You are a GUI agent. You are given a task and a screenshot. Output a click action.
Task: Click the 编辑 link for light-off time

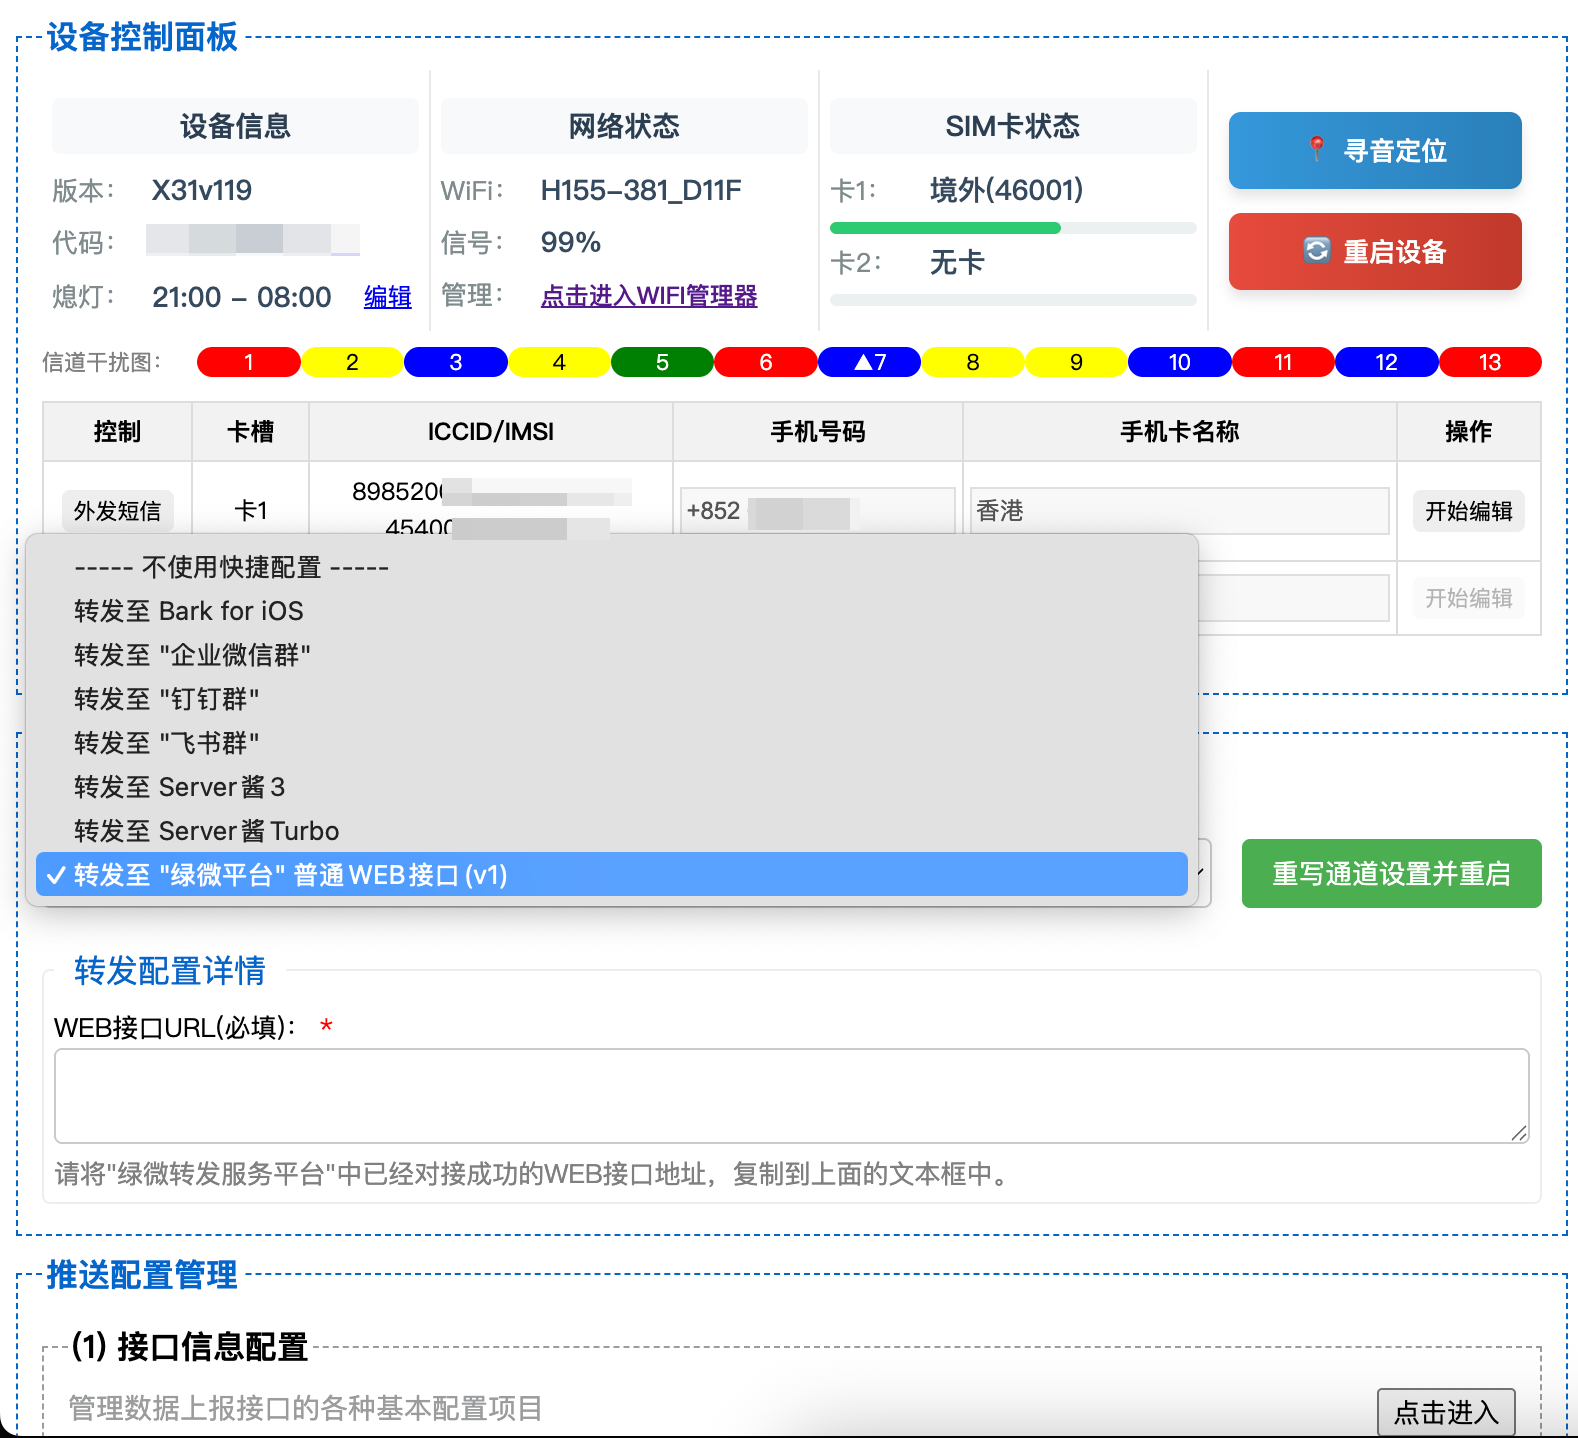(387, 297)
